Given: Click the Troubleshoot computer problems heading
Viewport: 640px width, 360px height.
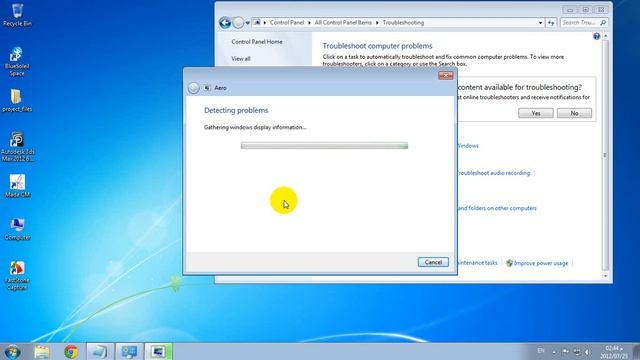Looking at the screenshot, I should pos(377,46).
